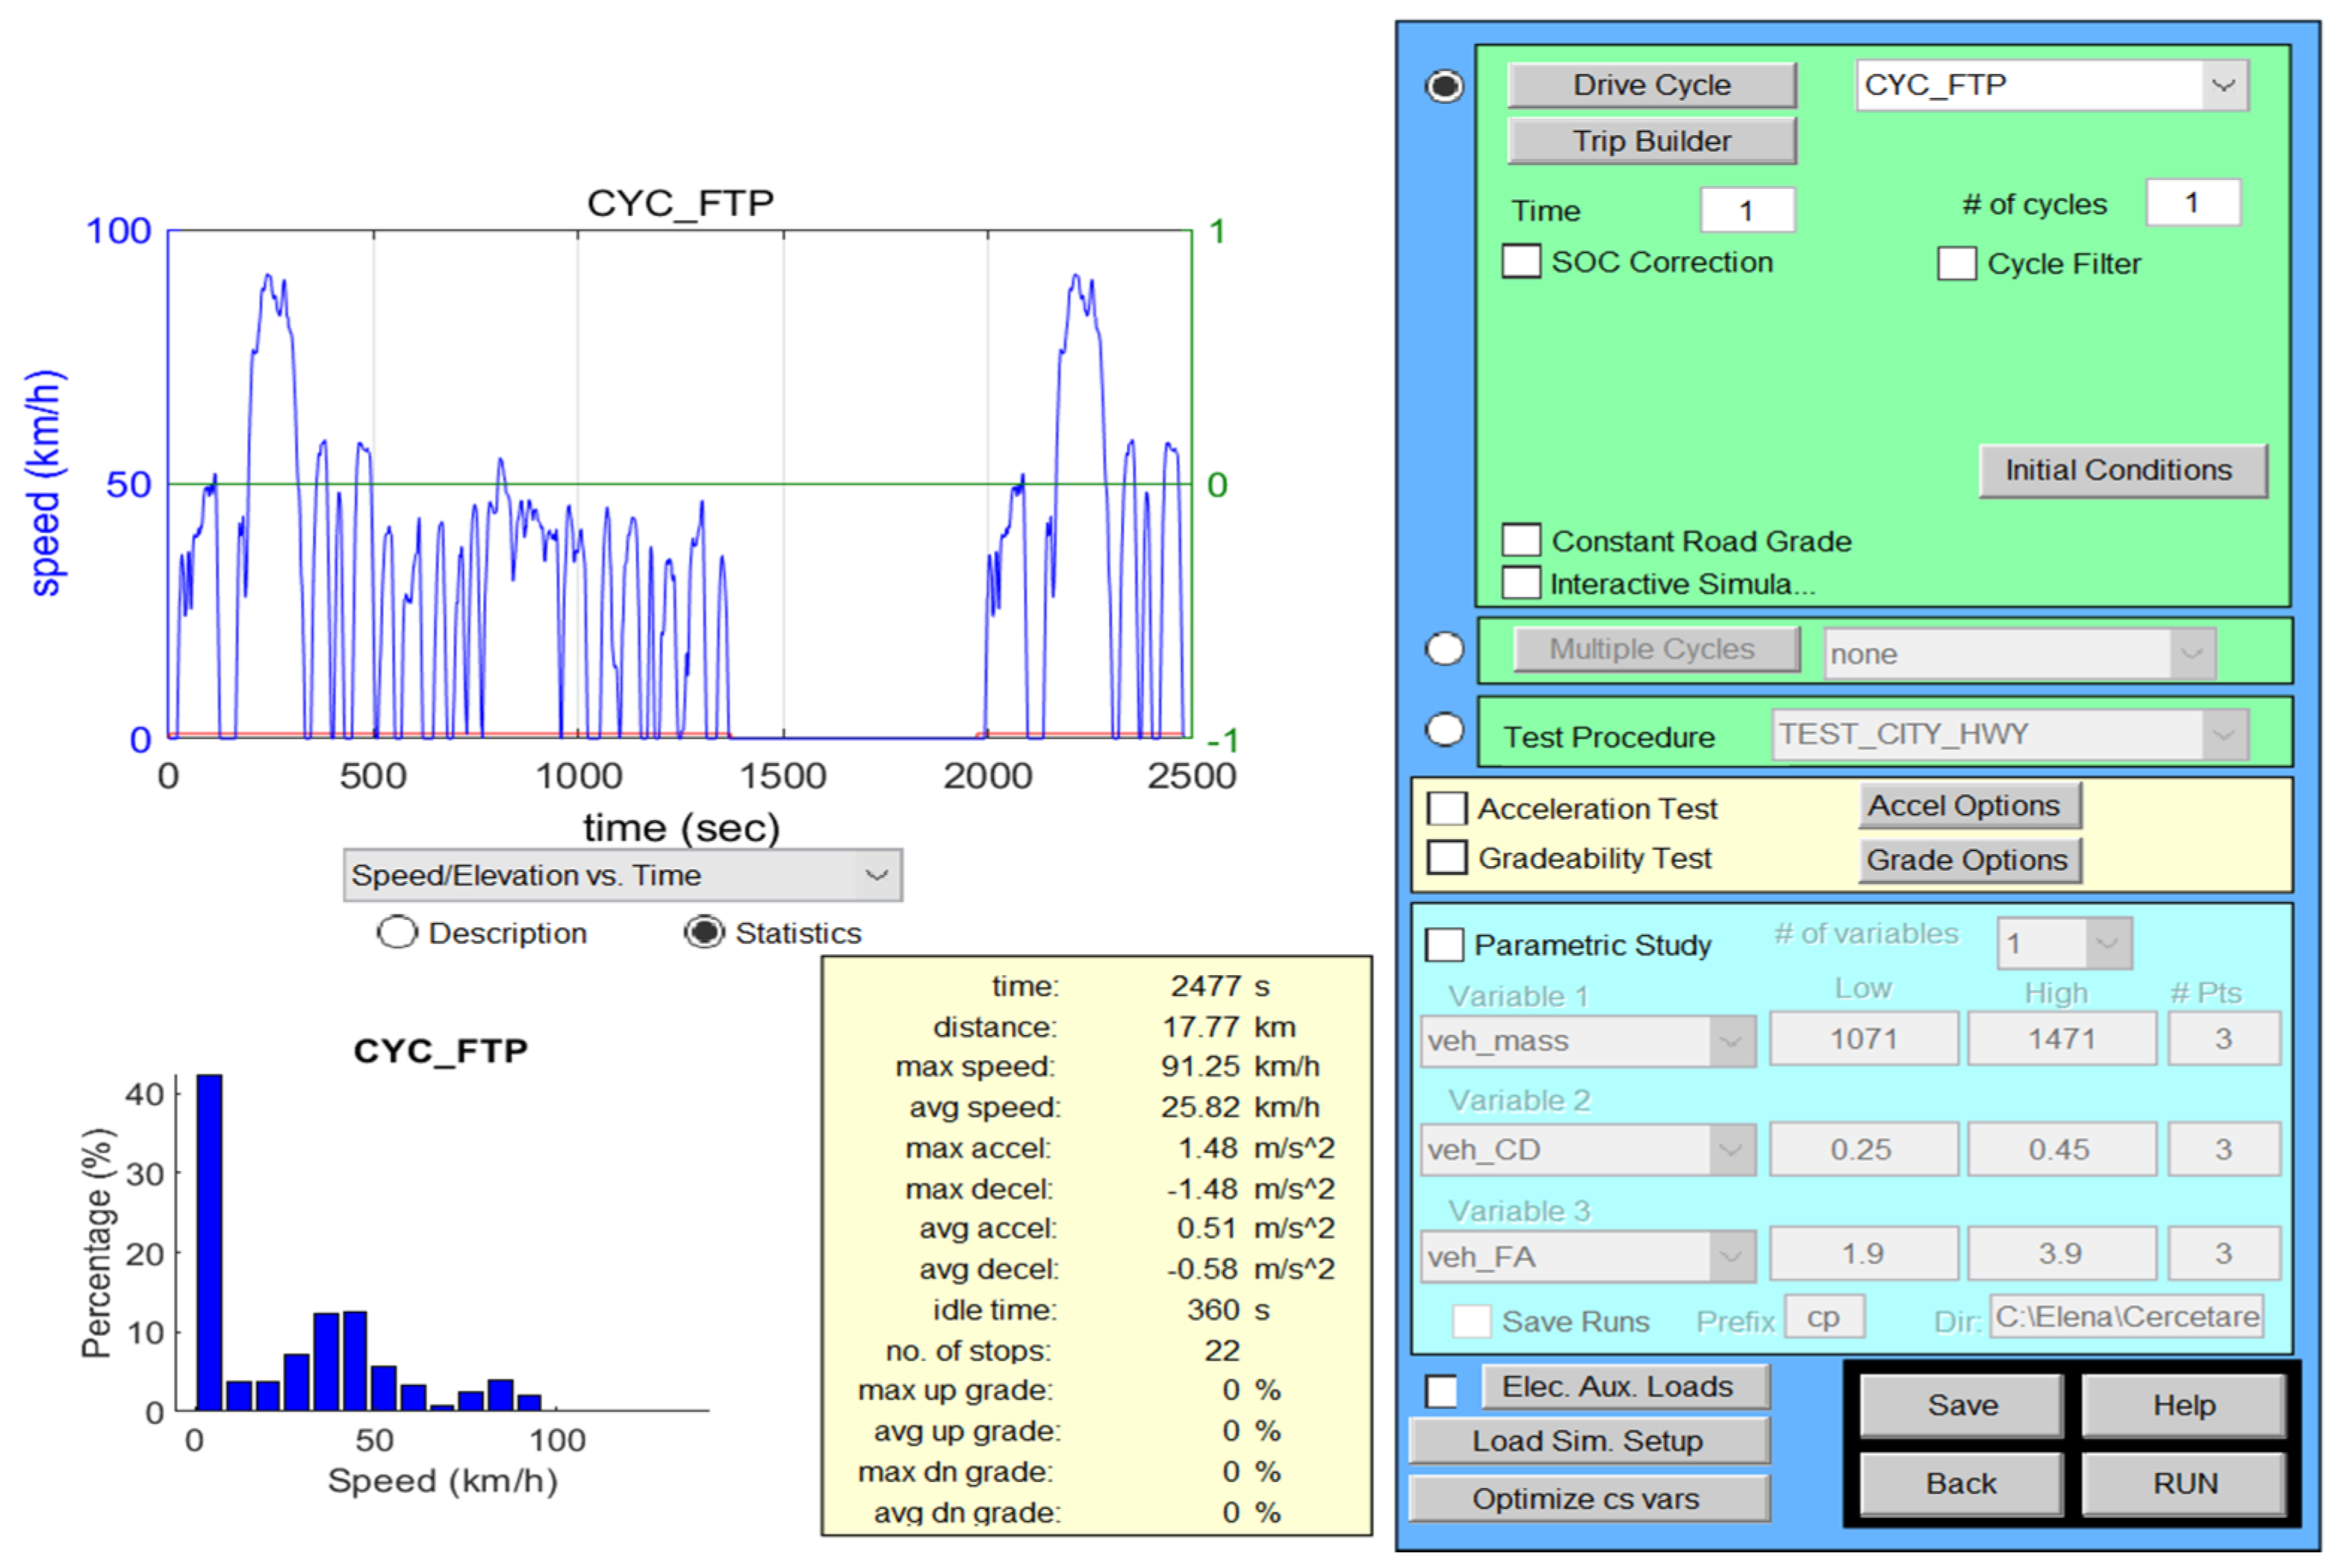Click the Optimize cs vars button
2338x1568 pixels.
pos(1588,1499)
